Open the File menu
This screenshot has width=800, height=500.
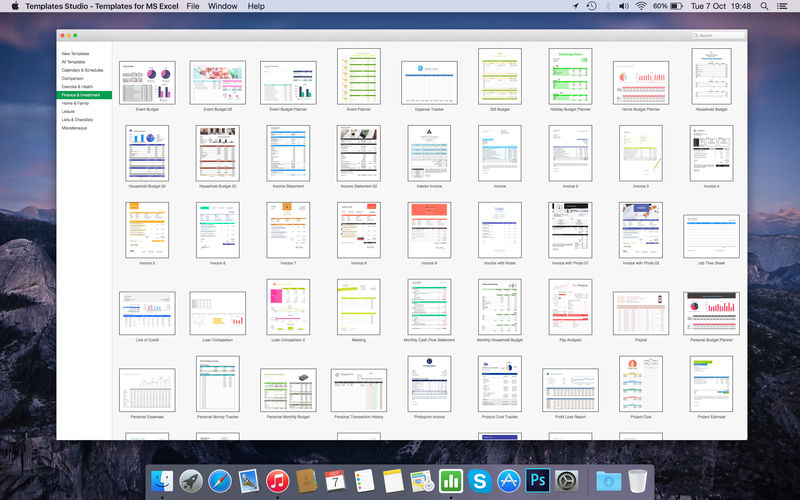tap(193, 6)
